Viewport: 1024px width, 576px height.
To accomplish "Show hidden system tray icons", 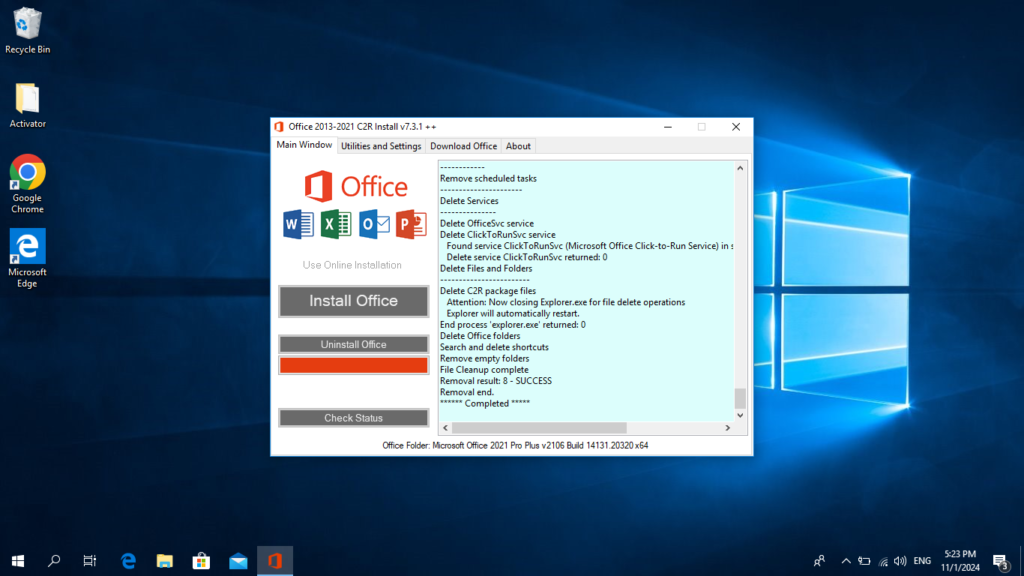I will tap(846, 561).
